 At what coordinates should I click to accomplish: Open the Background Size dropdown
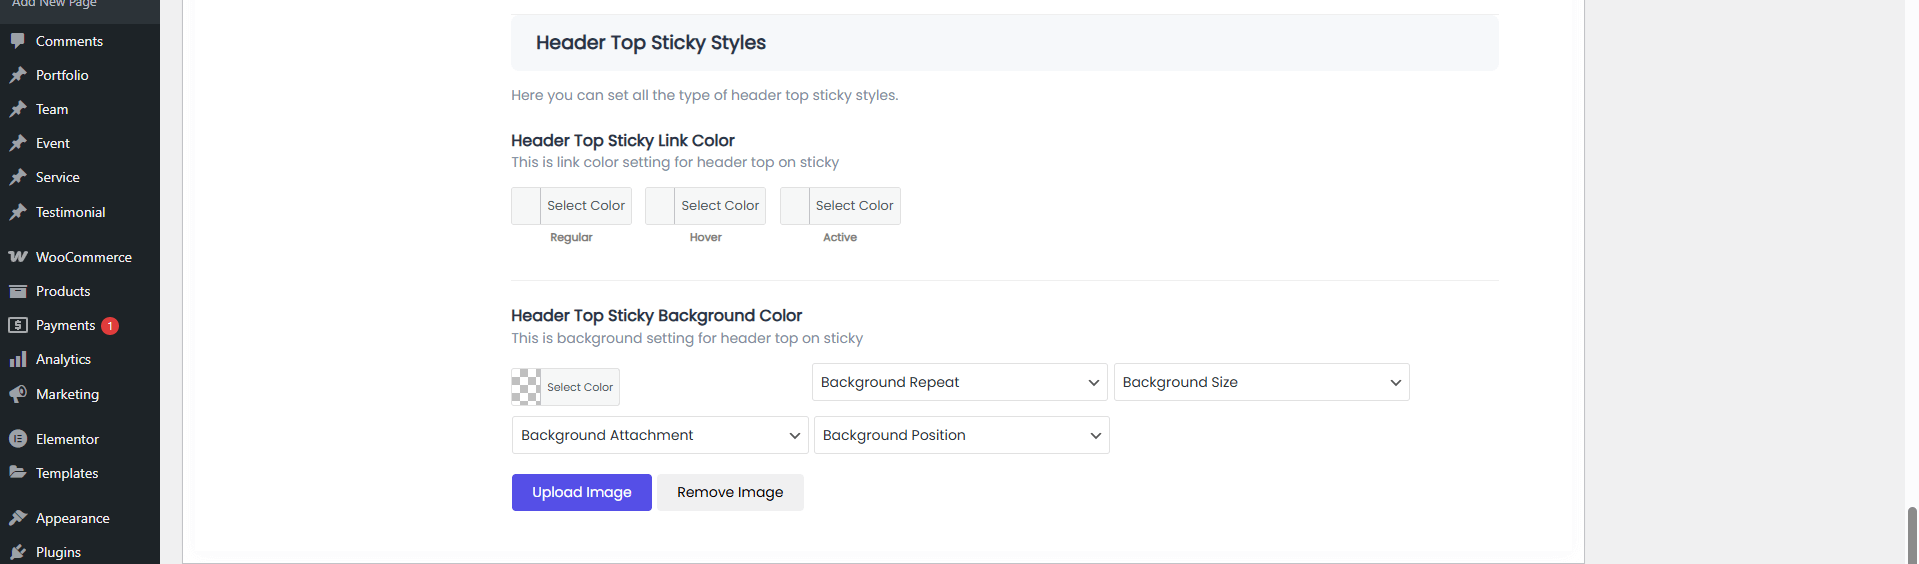1261,382
